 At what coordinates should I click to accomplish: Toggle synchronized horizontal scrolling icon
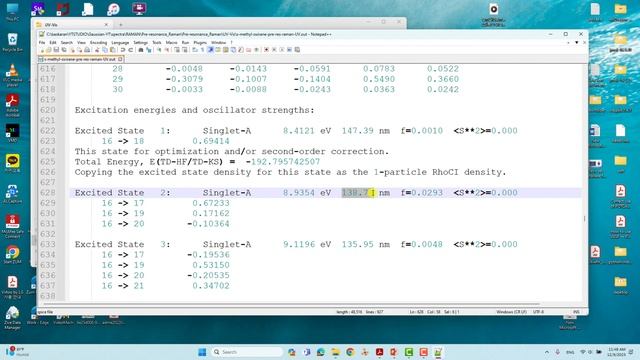pyautogui.click(x=184, y=50)
